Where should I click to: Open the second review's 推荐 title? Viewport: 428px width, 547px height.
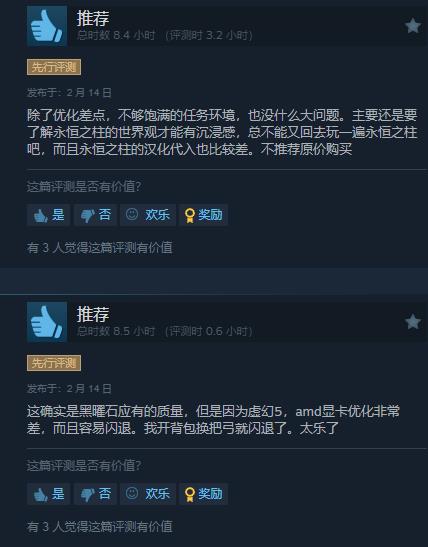[x=93, y=314]
